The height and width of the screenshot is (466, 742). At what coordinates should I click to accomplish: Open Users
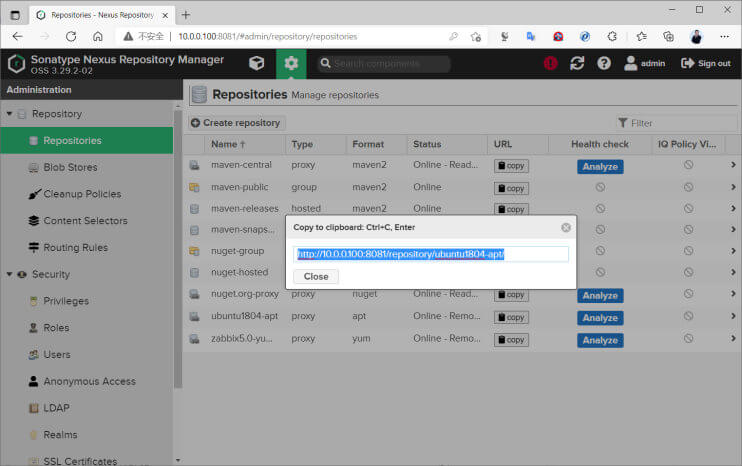coord(56,354)
